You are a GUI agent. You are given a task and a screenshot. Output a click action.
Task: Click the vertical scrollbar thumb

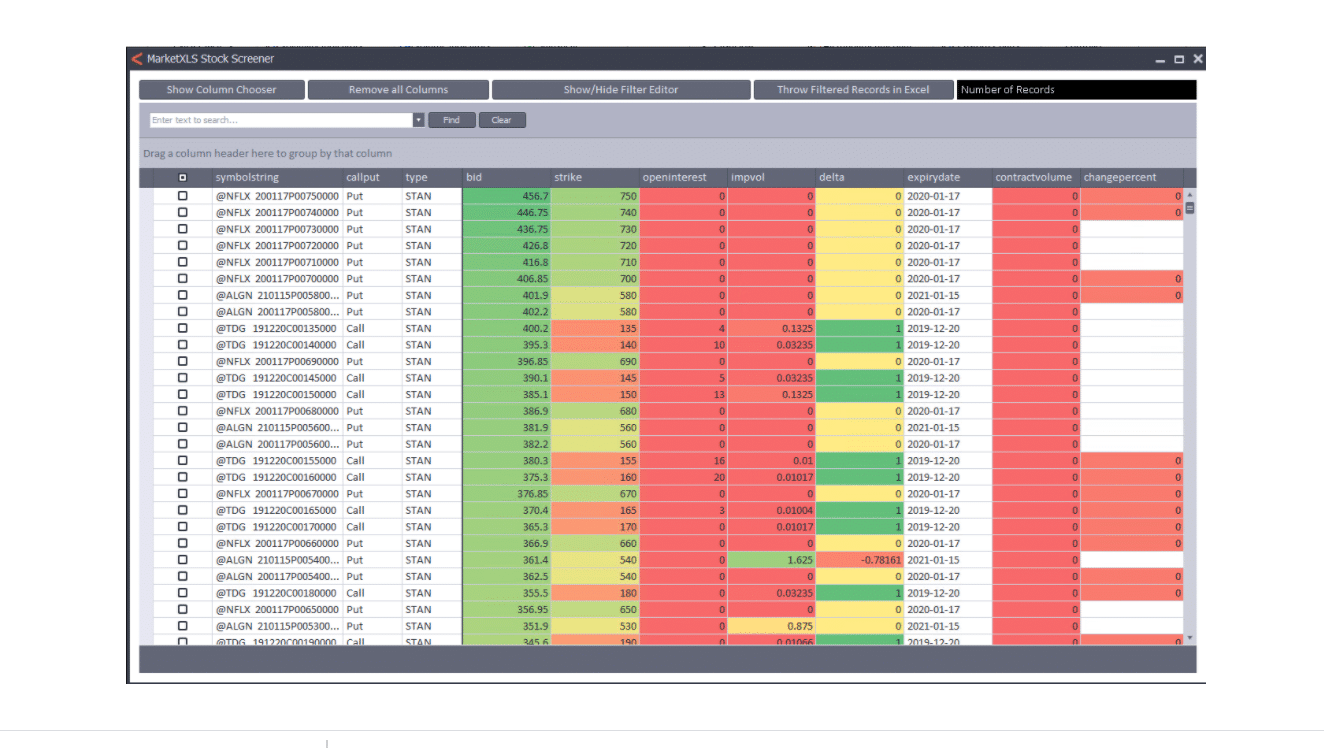(x=1190, y=208)
